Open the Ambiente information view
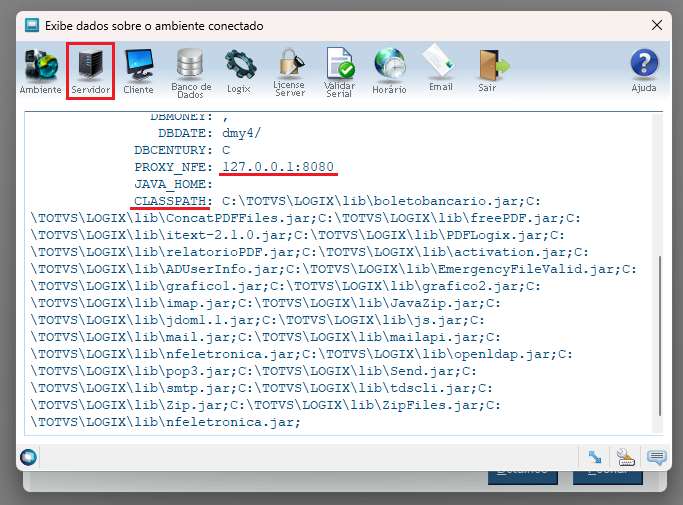Viewport: 683px width, 505px height. click(x=41, y=71)
